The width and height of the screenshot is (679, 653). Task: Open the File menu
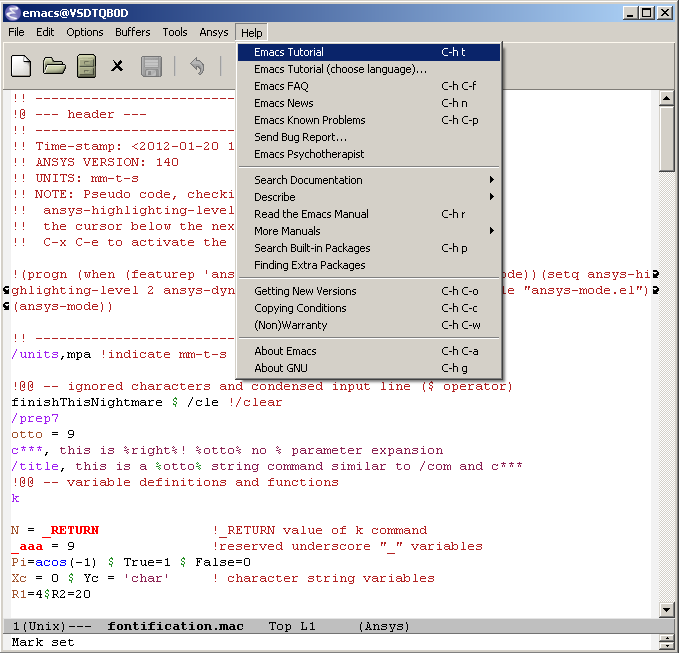tap(16, 32)
